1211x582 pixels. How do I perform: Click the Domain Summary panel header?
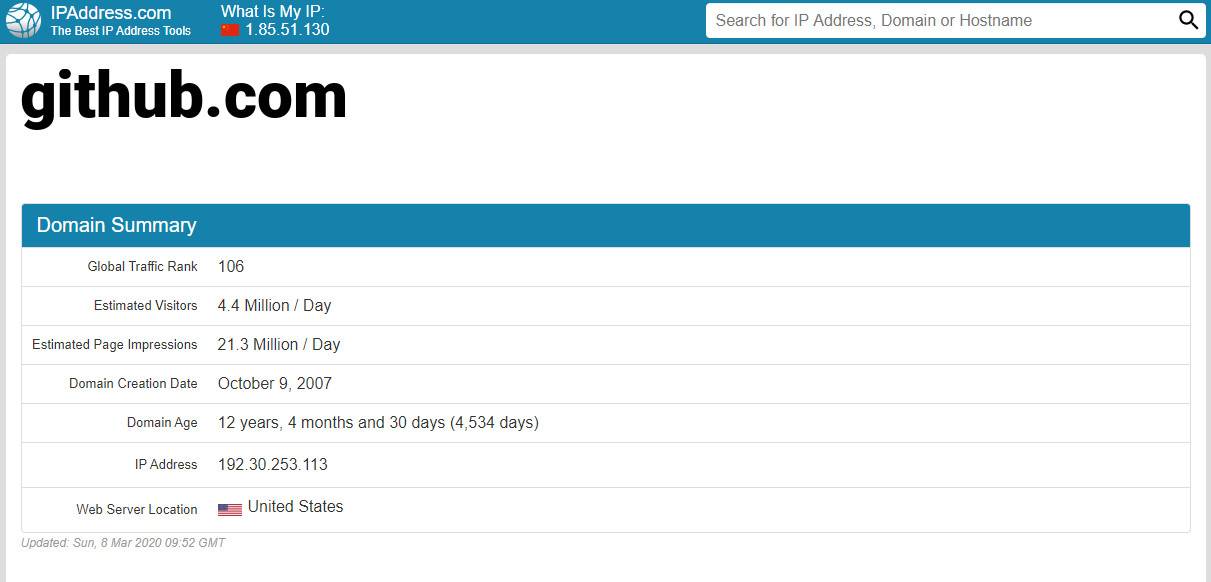pos(606,226)
